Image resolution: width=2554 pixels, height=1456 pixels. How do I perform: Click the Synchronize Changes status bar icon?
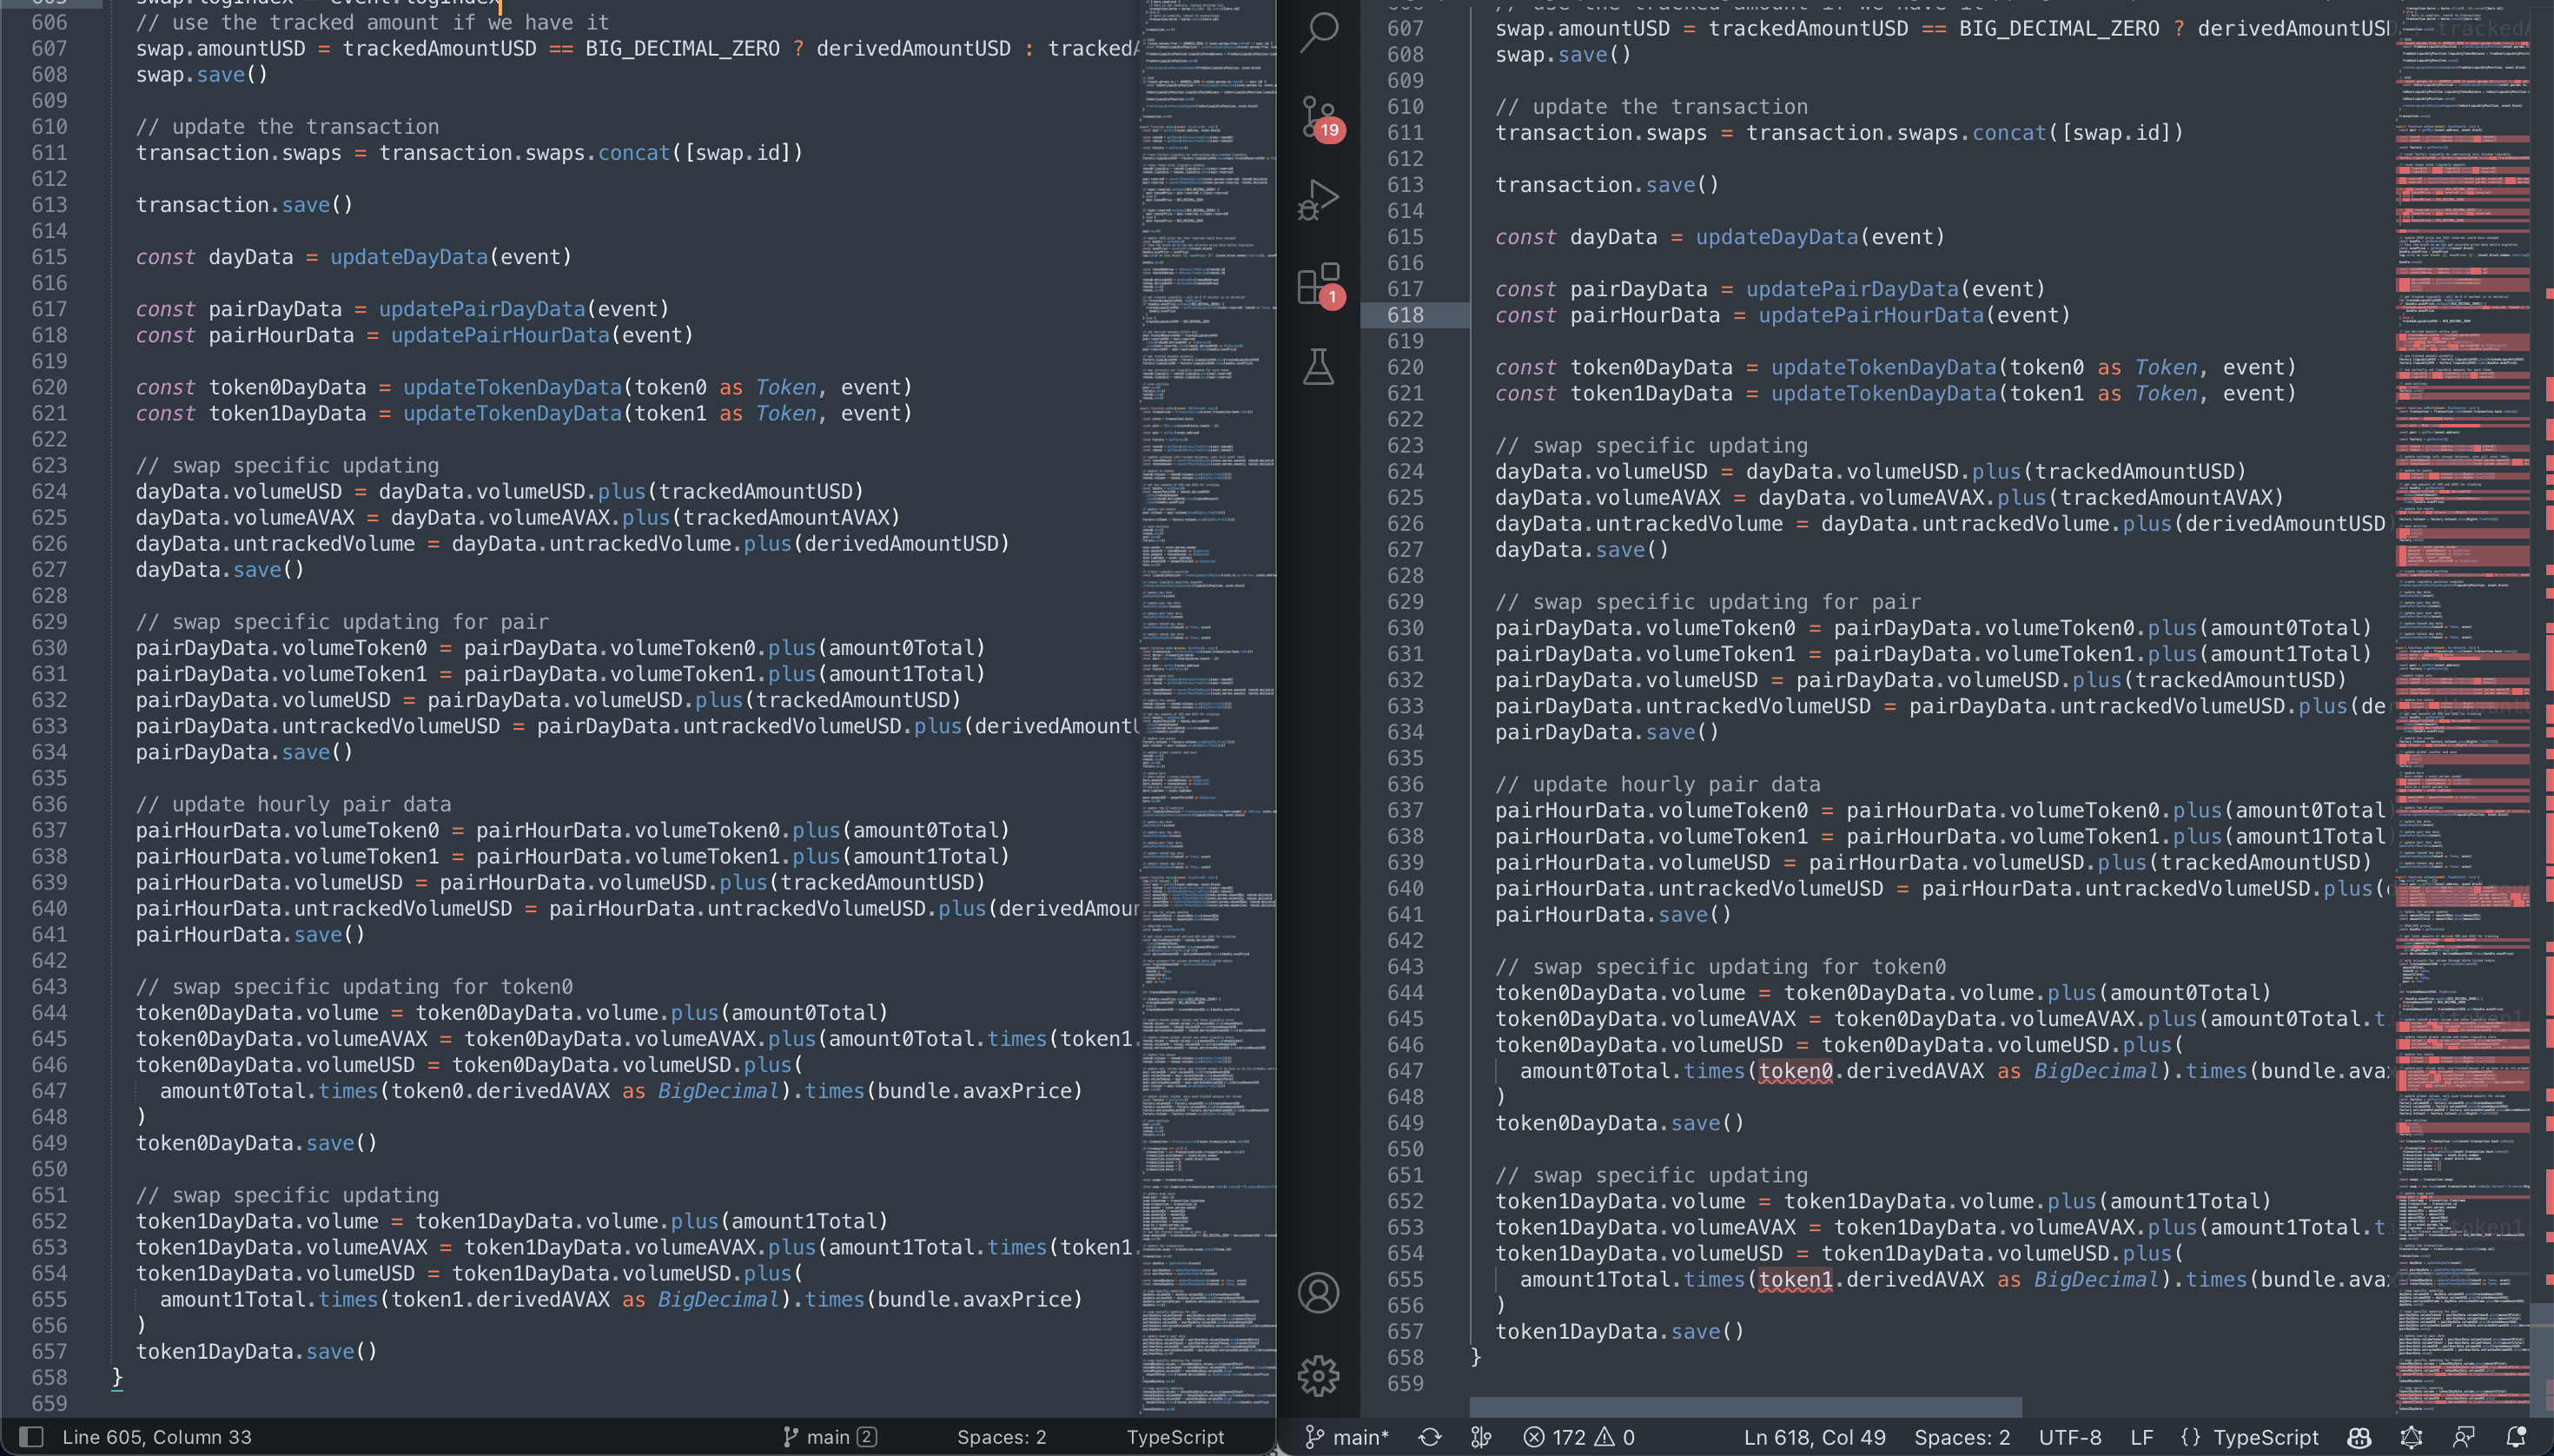click(x=1430, y=1437)
